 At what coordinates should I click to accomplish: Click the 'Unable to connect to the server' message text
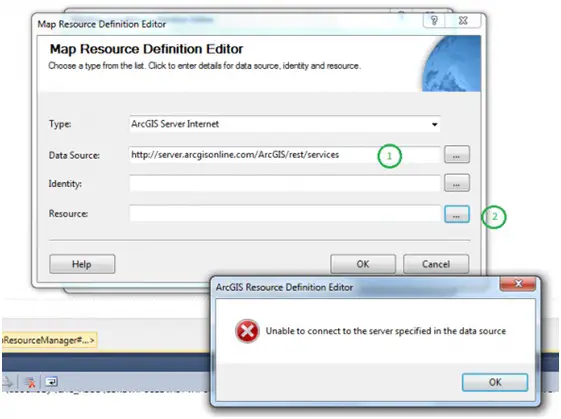tap(386, 331)
